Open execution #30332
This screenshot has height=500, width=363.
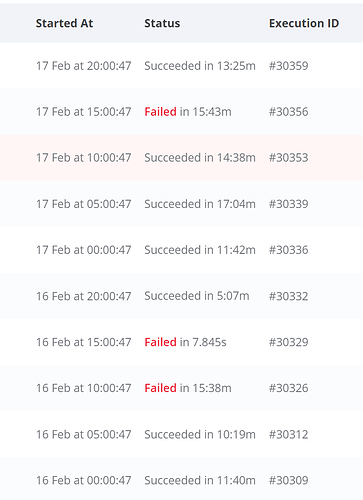tap(288, 296)
